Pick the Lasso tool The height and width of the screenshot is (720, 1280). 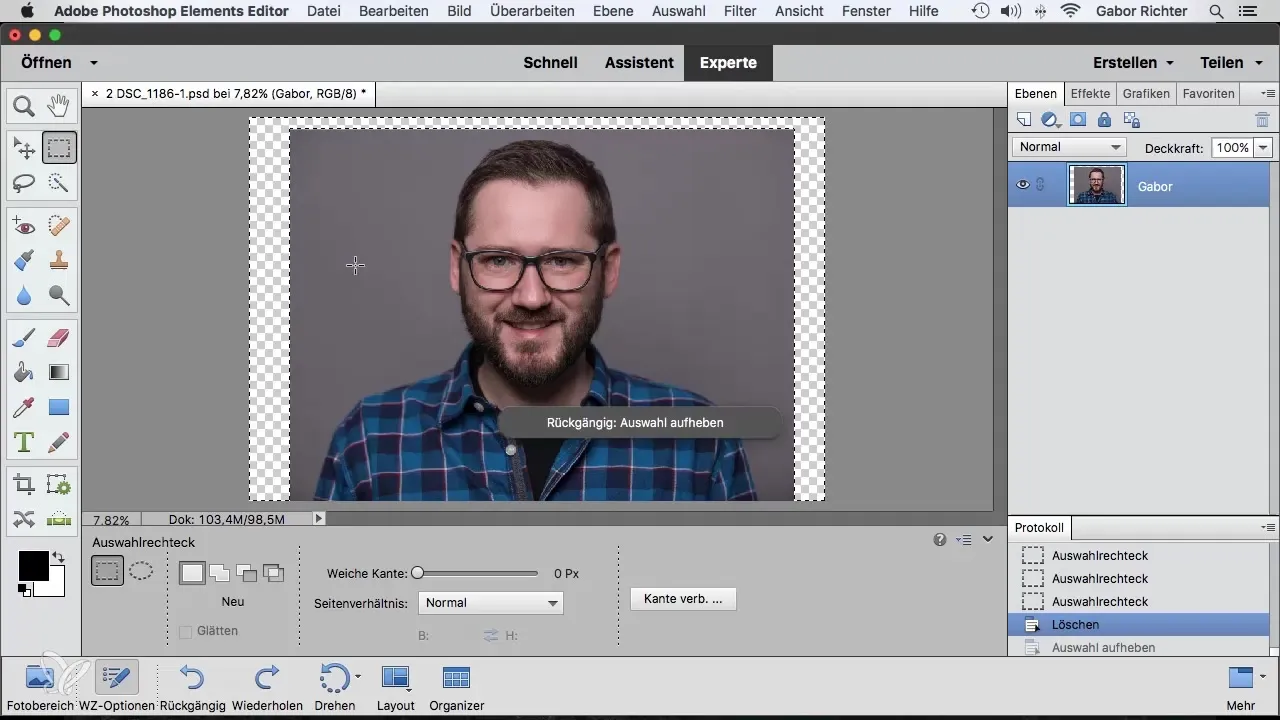click(x=24, y=183)
